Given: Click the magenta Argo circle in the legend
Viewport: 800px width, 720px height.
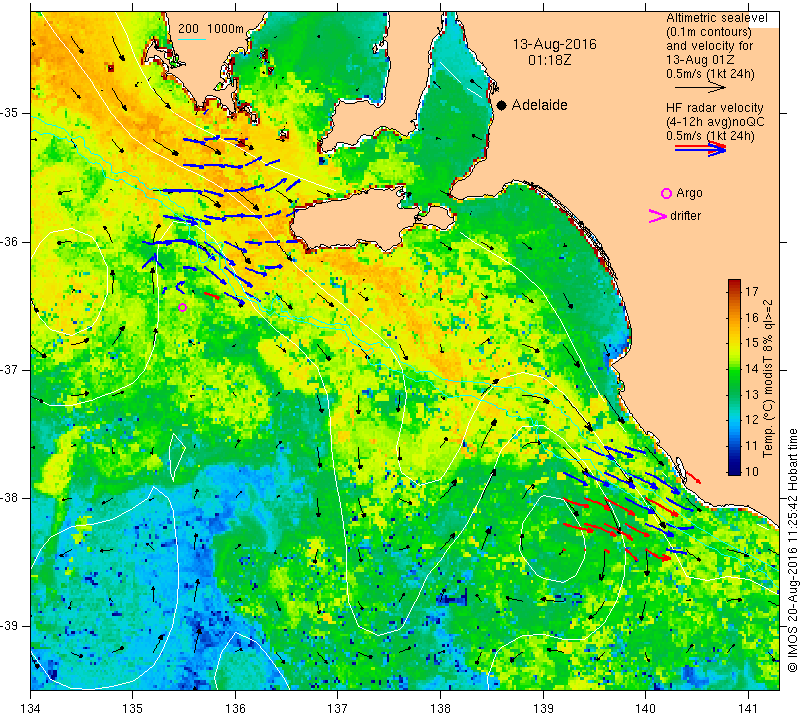Looking at the screenshot, I should [x=666, y=193].
